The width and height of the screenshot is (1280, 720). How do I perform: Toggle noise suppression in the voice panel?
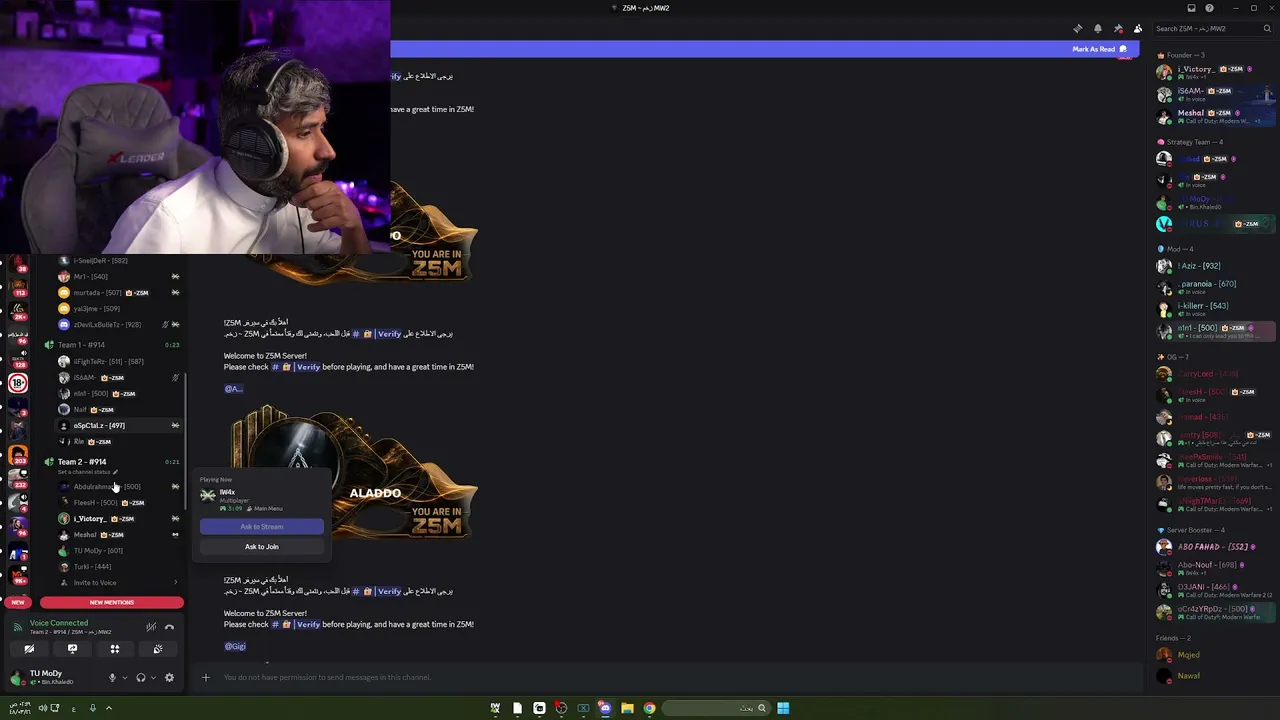click(151, 627)
